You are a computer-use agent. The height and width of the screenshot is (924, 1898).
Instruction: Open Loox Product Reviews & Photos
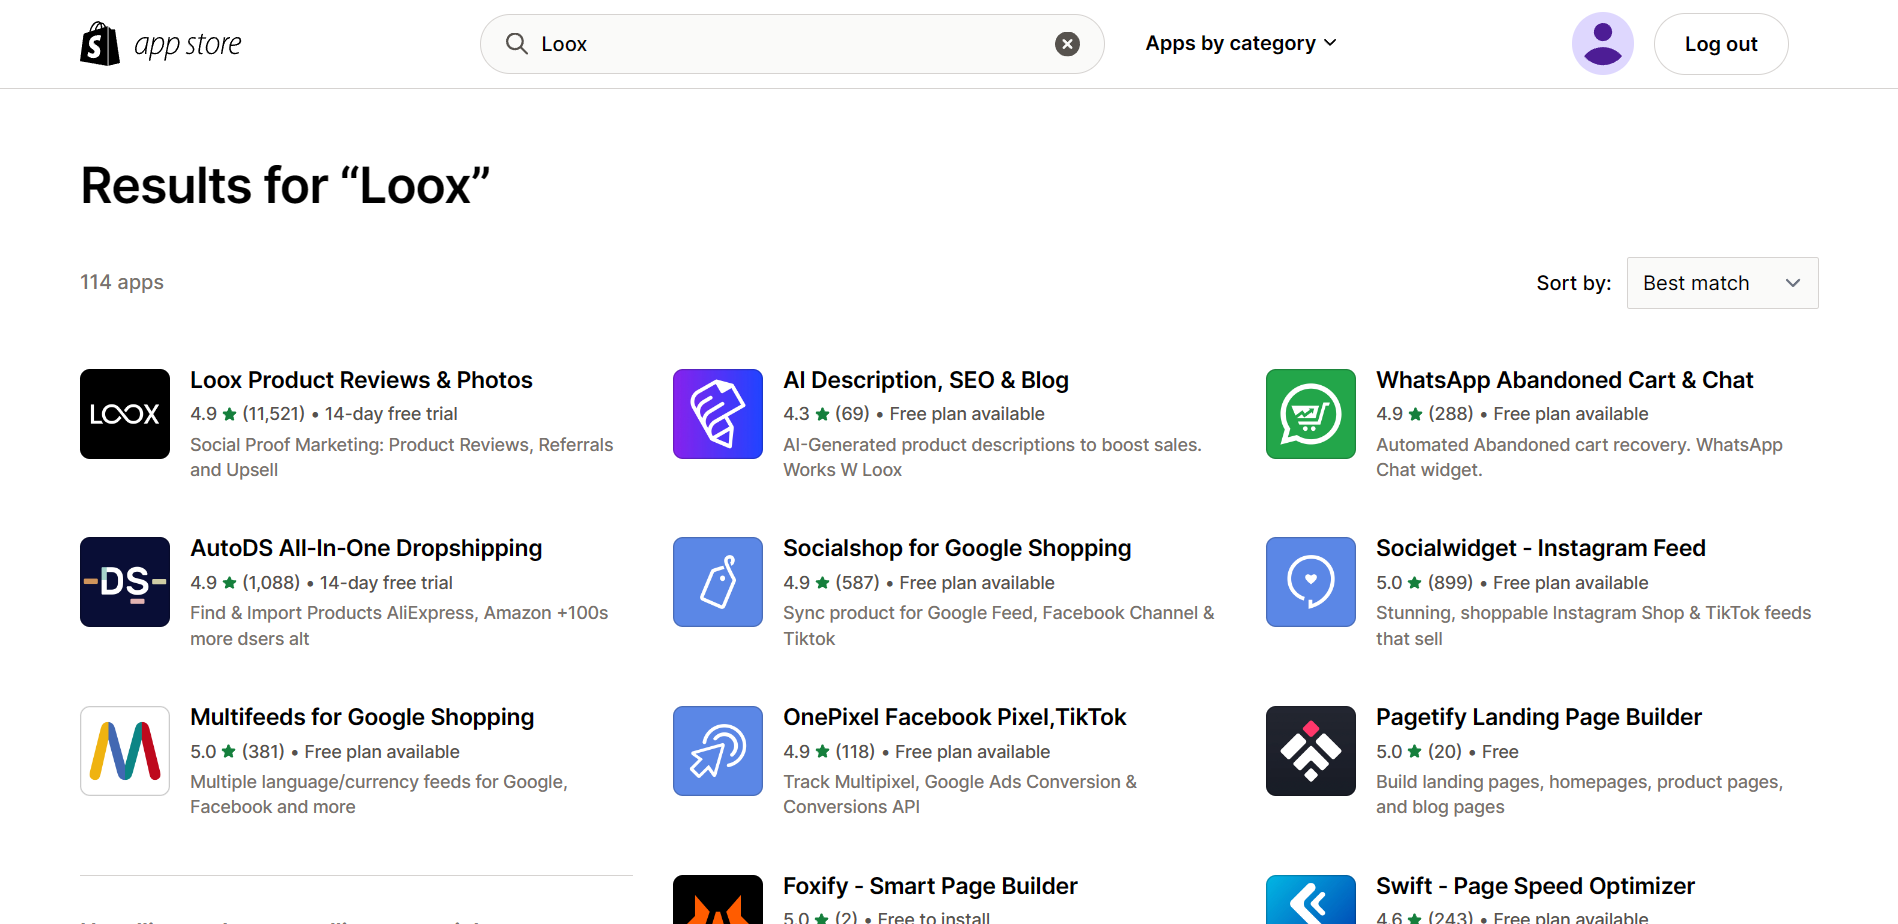(x=361, y=380)
